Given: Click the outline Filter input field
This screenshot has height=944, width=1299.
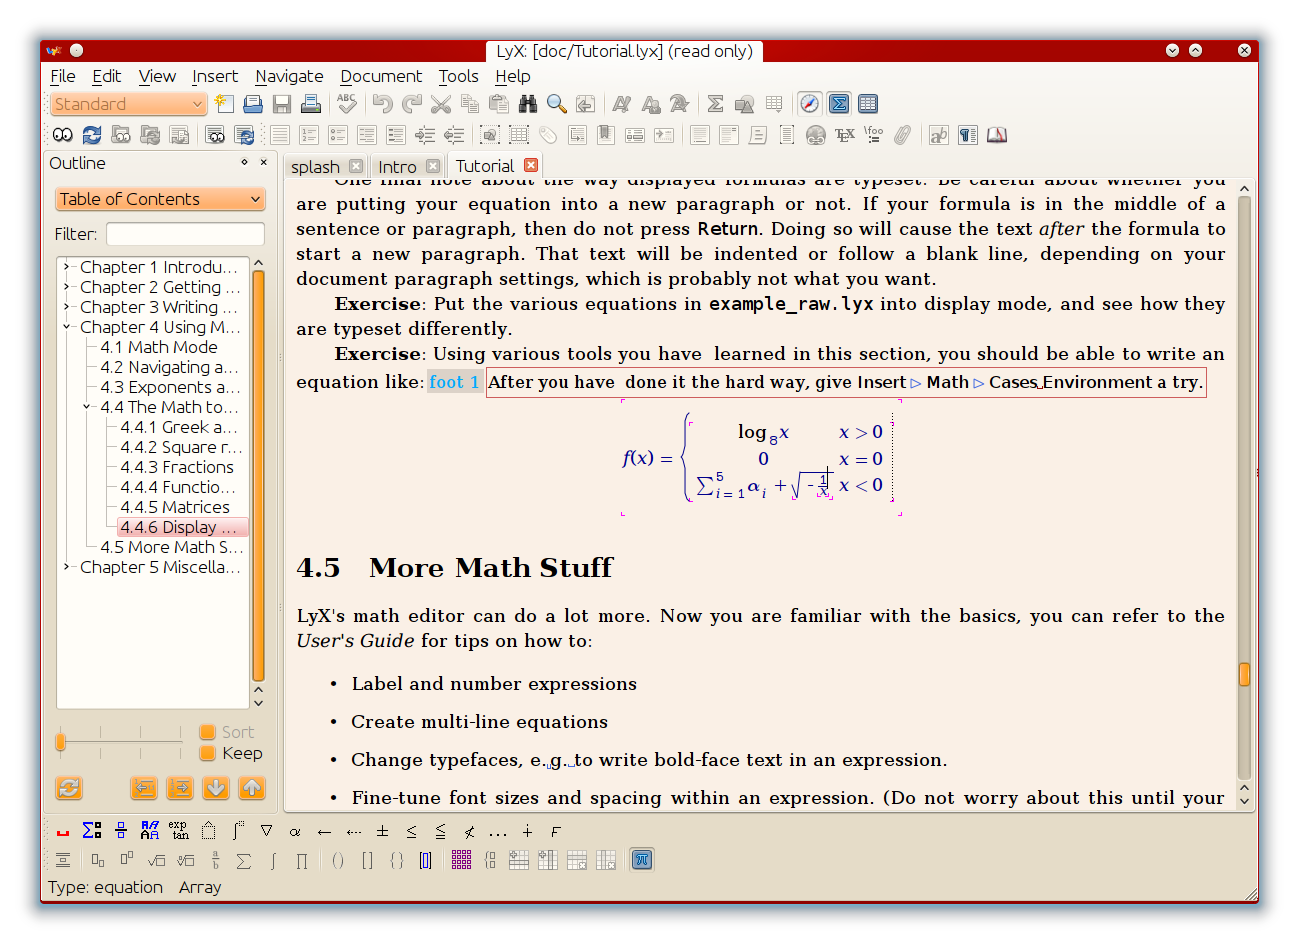Looking at the screenshot, I should (x=185, y=234).
